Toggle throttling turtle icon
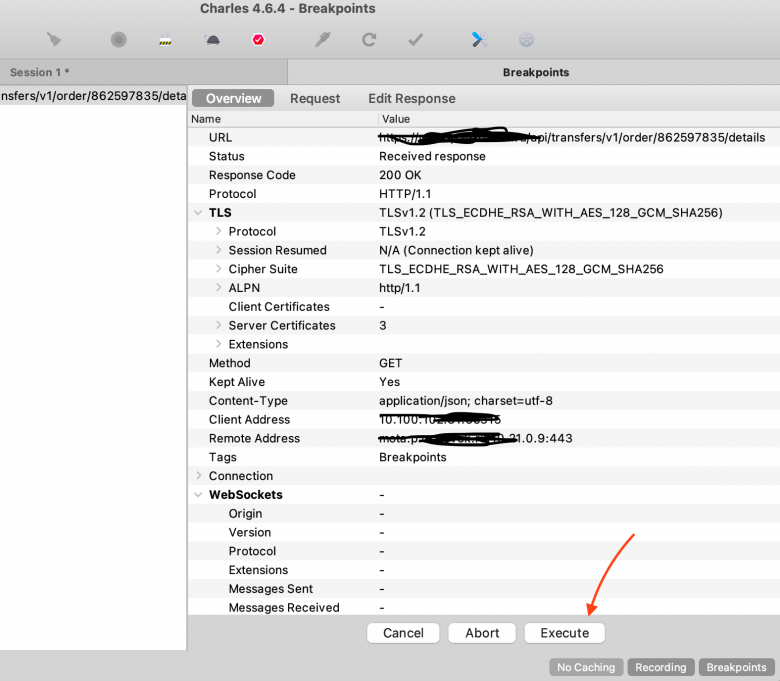 point(212,40)
